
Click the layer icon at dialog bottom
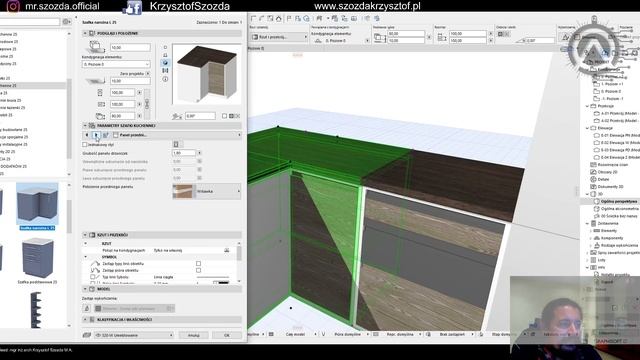click(87, 335)
